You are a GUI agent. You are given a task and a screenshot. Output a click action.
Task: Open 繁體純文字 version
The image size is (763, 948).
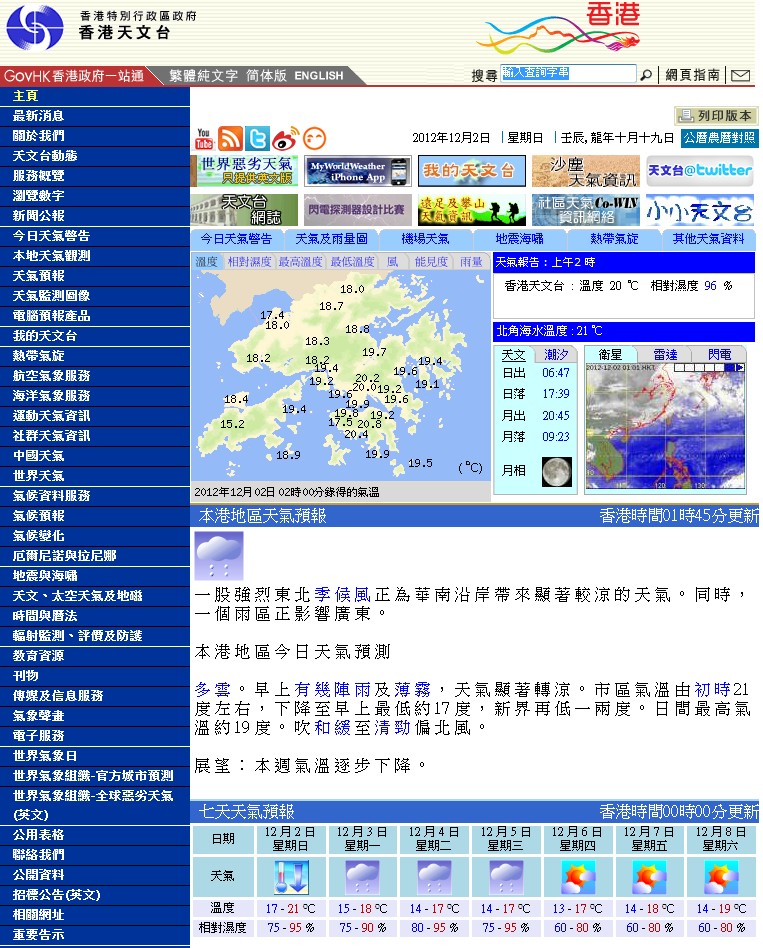click(x=203, y=76)
